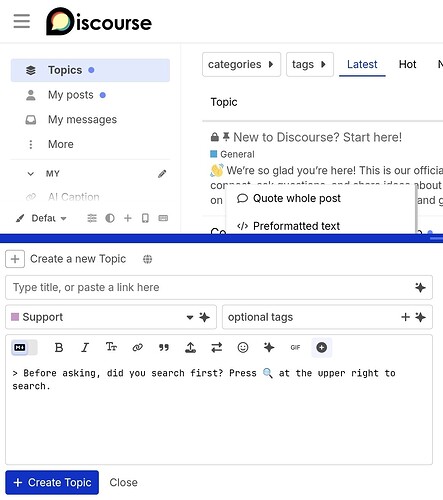Focus the topic title input field
The width and height of the screenshot is (443, 500).
click(x=219, y=287)
